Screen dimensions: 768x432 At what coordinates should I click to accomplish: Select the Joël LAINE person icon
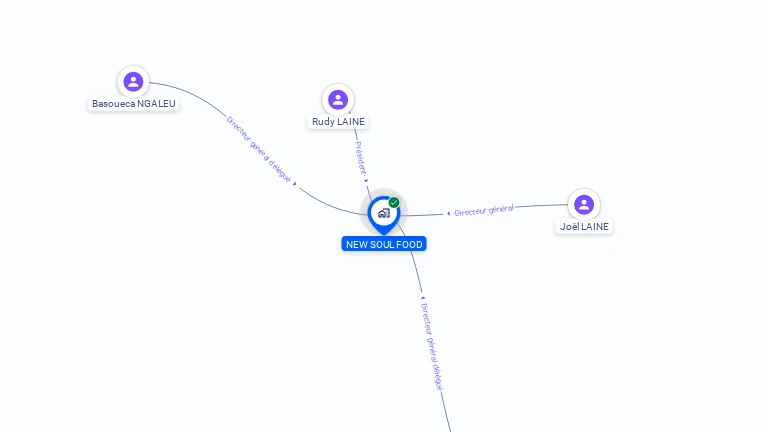coord(584,204)
